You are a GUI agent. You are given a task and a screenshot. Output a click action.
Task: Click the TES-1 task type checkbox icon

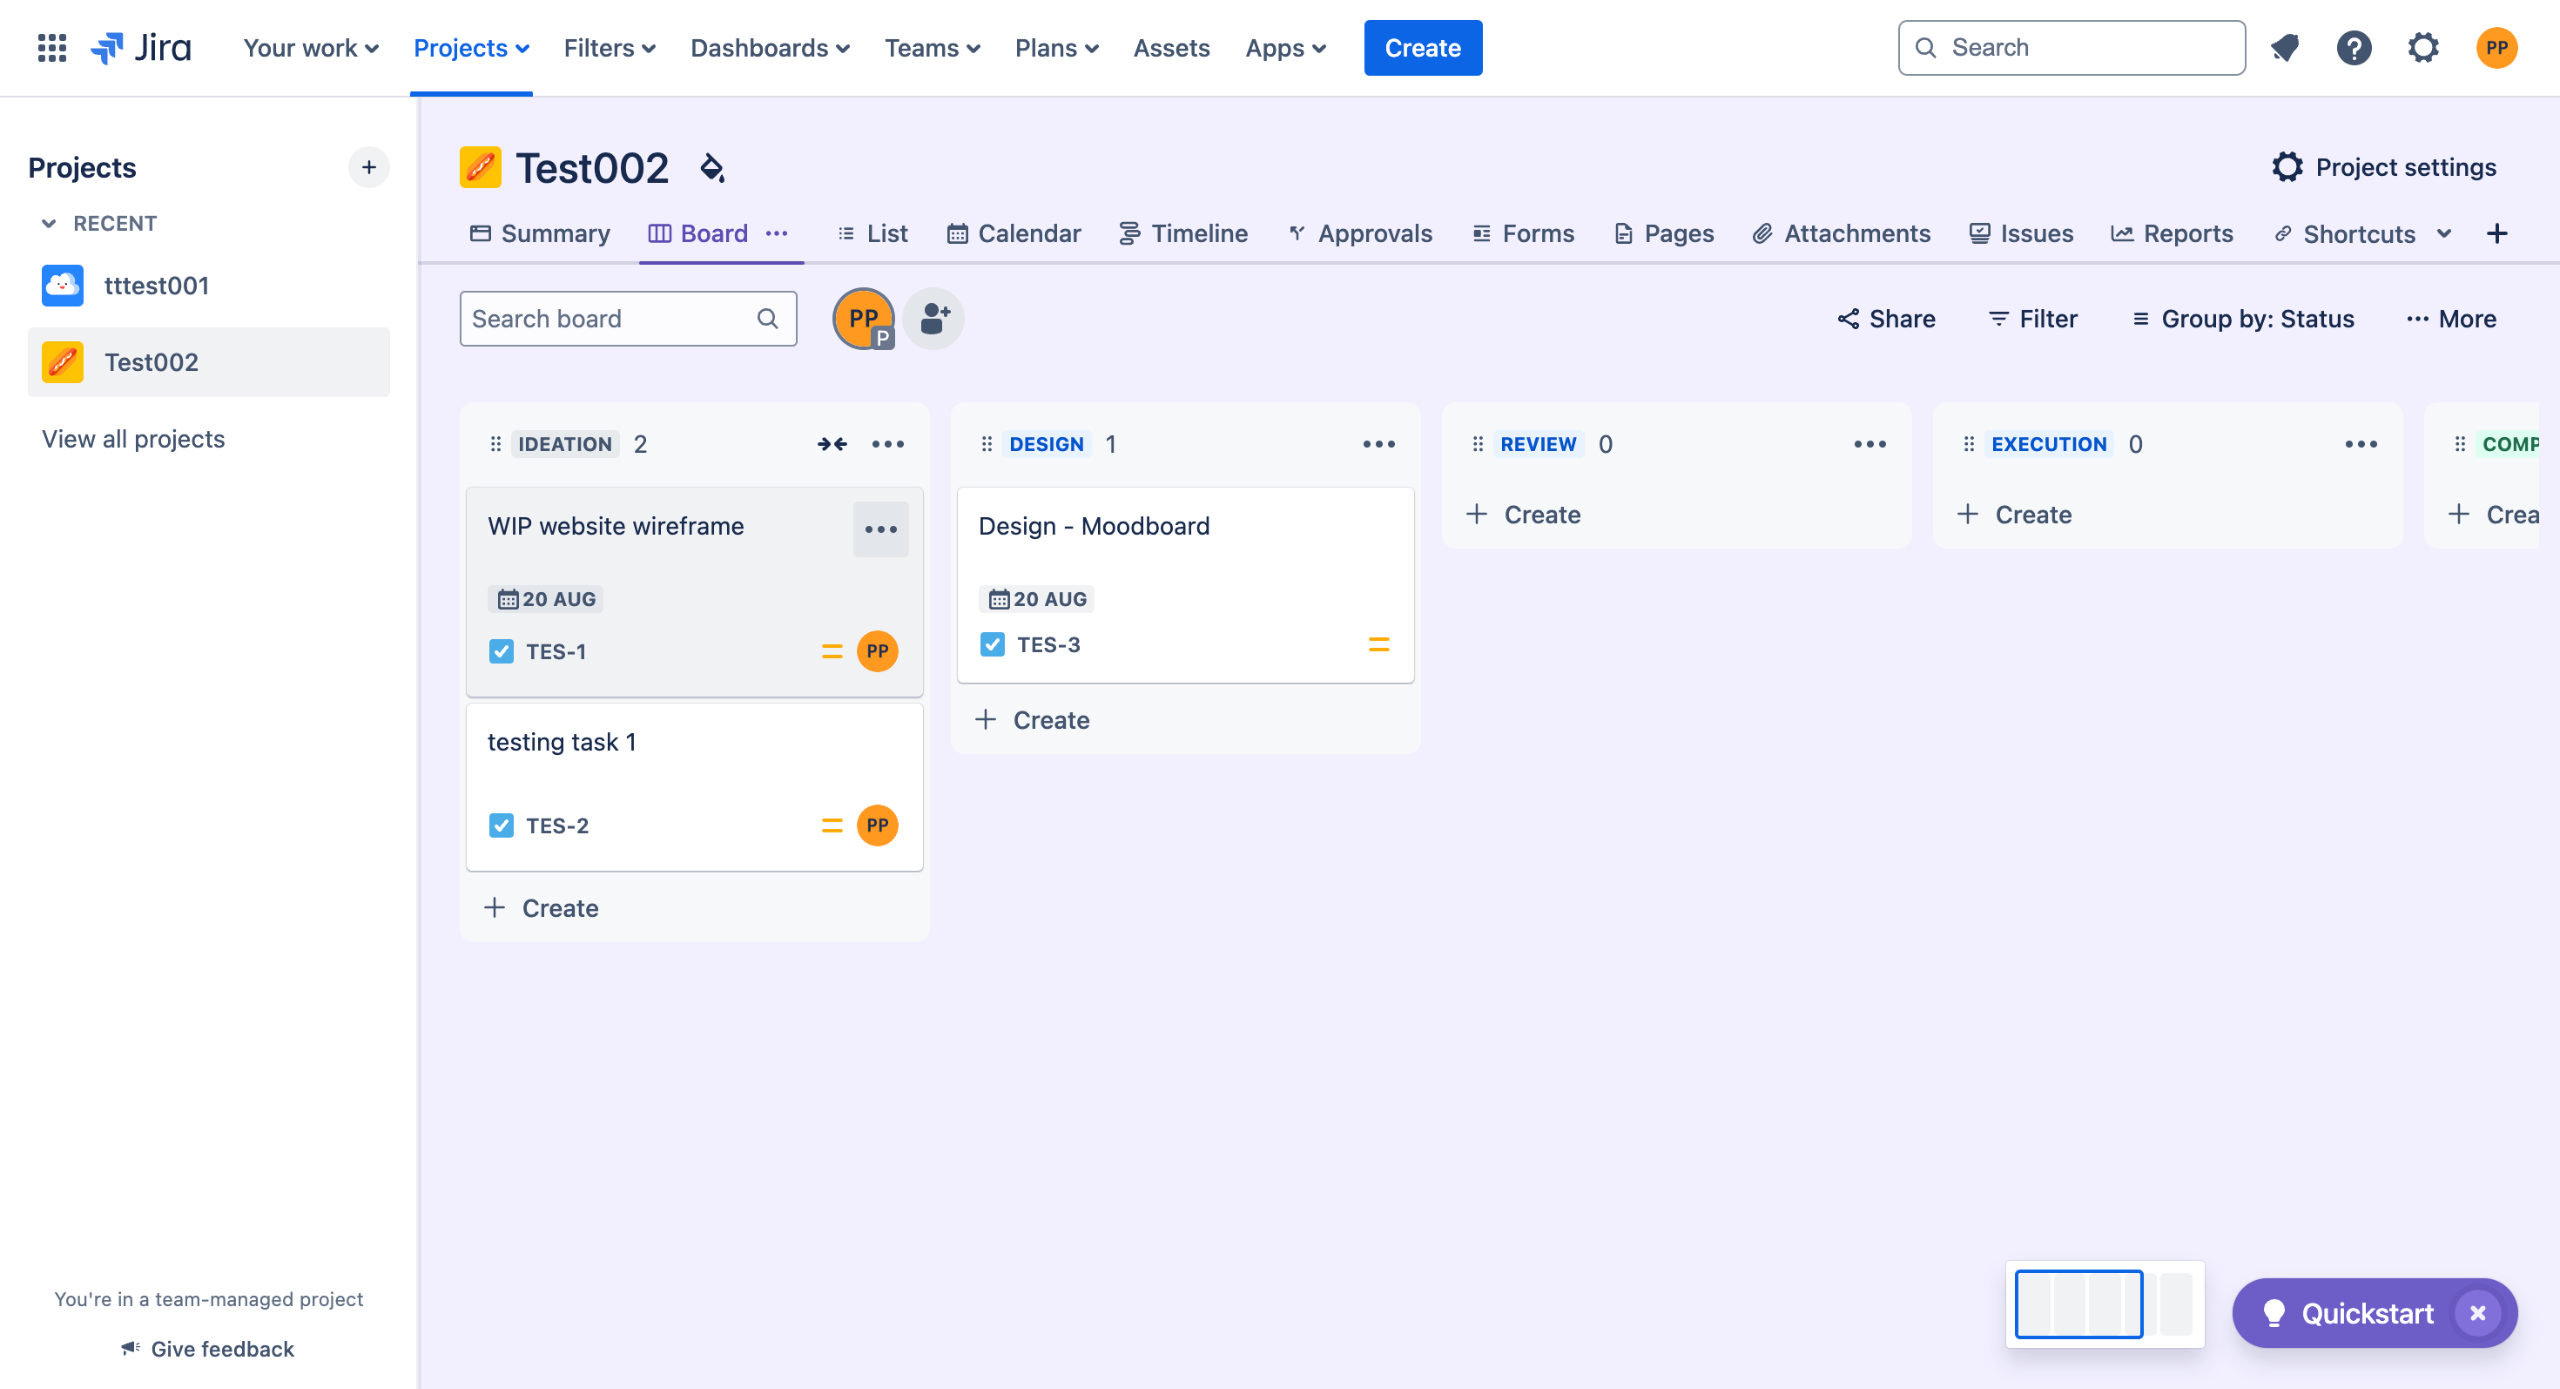501,651
